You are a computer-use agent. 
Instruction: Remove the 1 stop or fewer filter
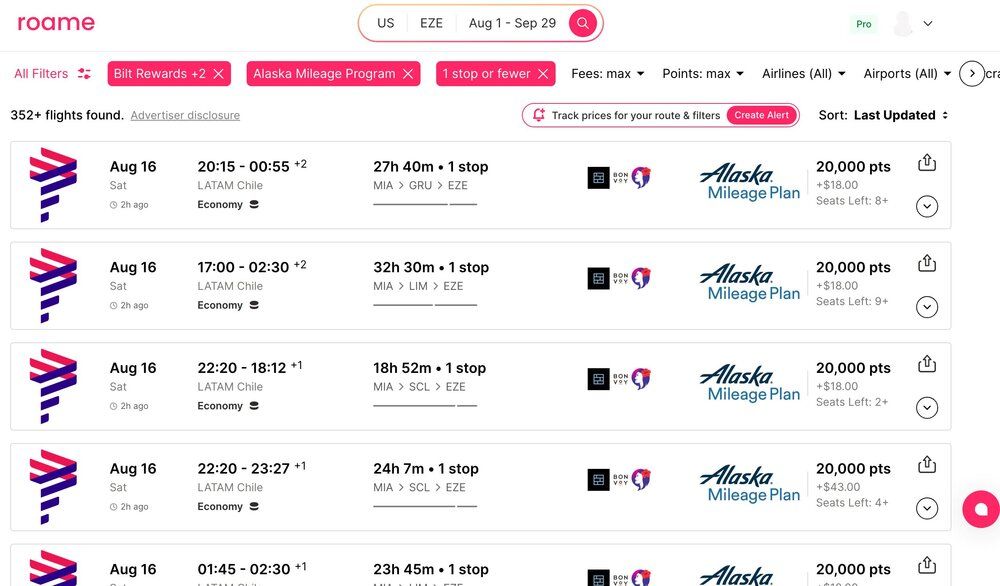543,74
